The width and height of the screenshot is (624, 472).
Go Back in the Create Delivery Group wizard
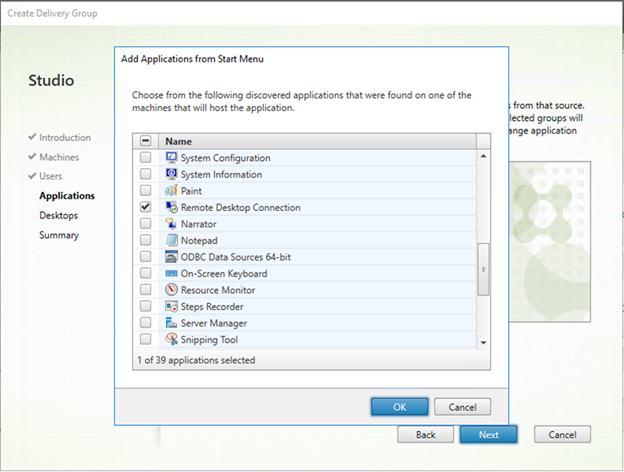click(425, 435)
